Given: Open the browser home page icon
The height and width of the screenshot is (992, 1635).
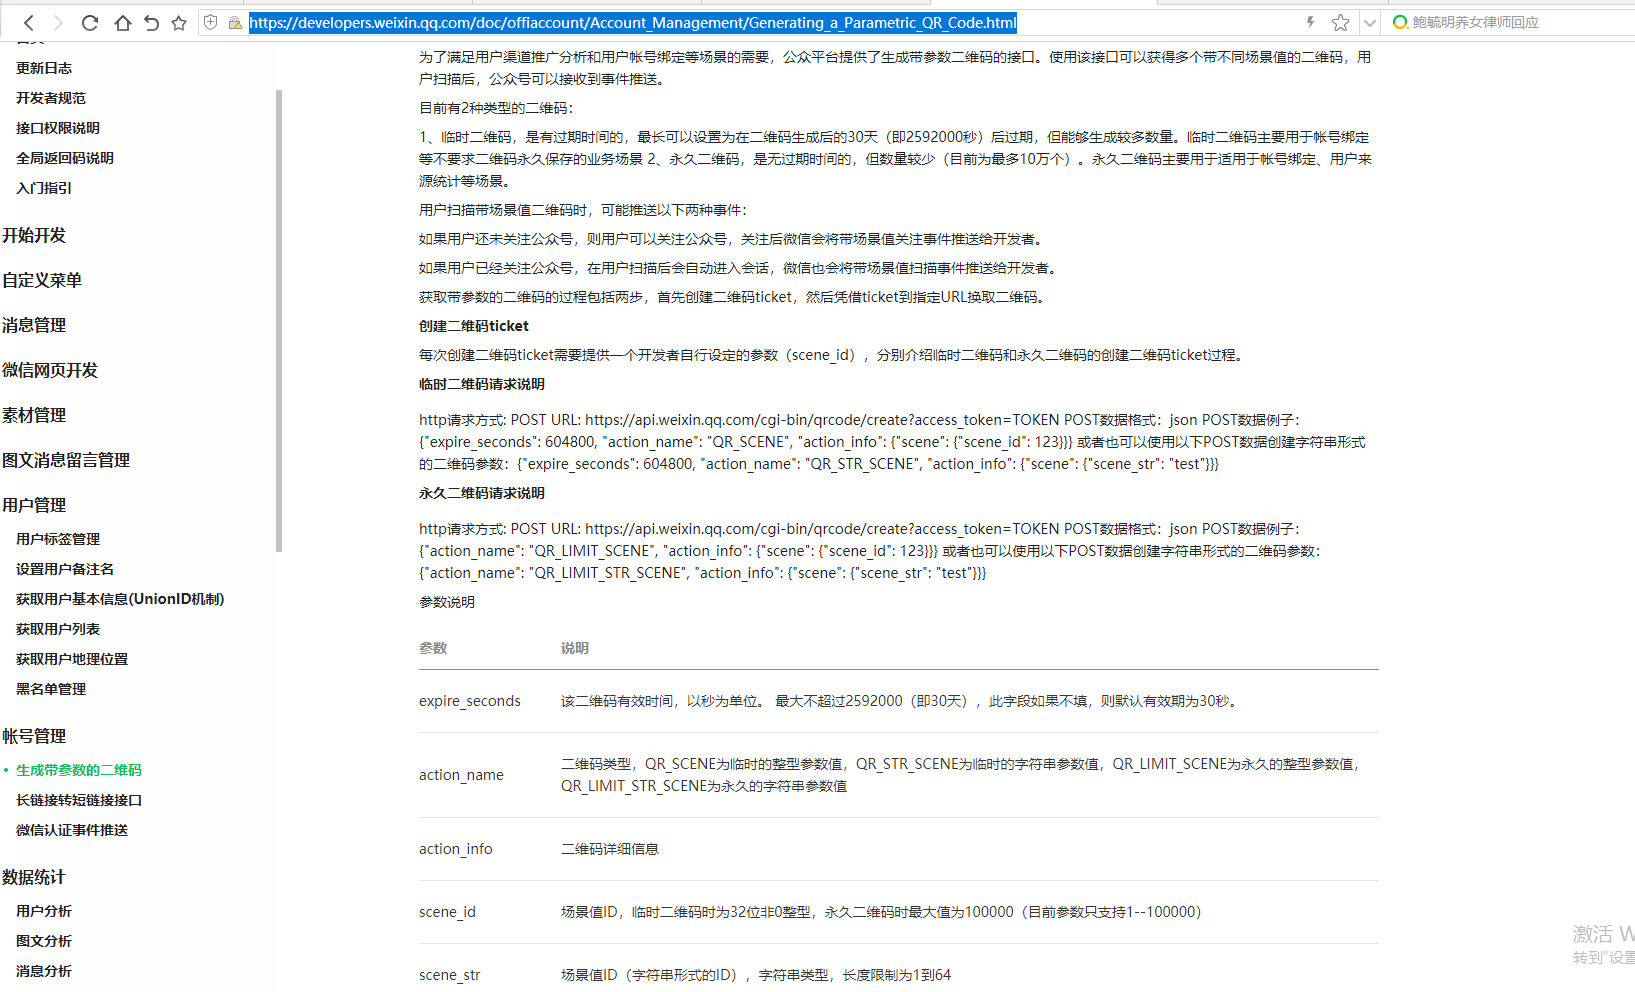Looking at the screenshot, I should (x=122, y=23).
